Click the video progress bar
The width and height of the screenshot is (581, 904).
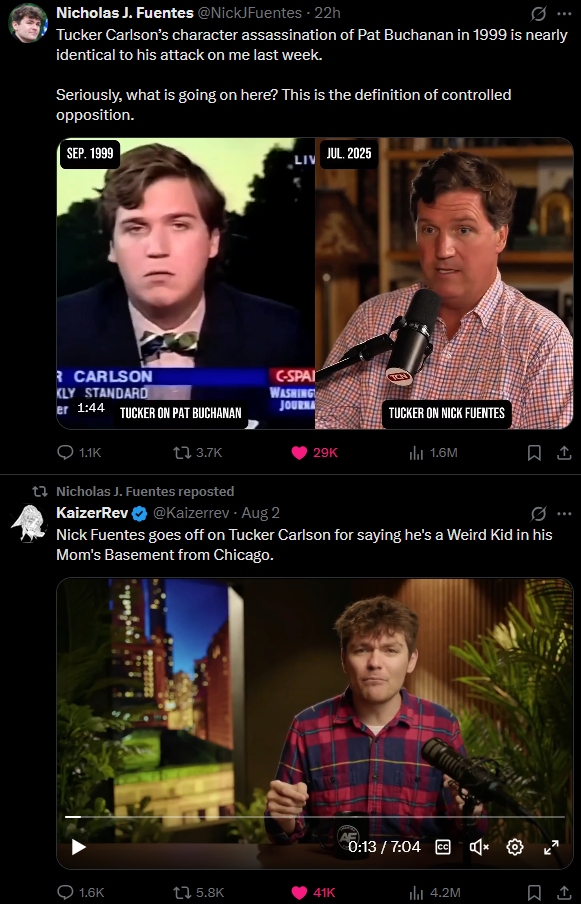click(315, 817)
